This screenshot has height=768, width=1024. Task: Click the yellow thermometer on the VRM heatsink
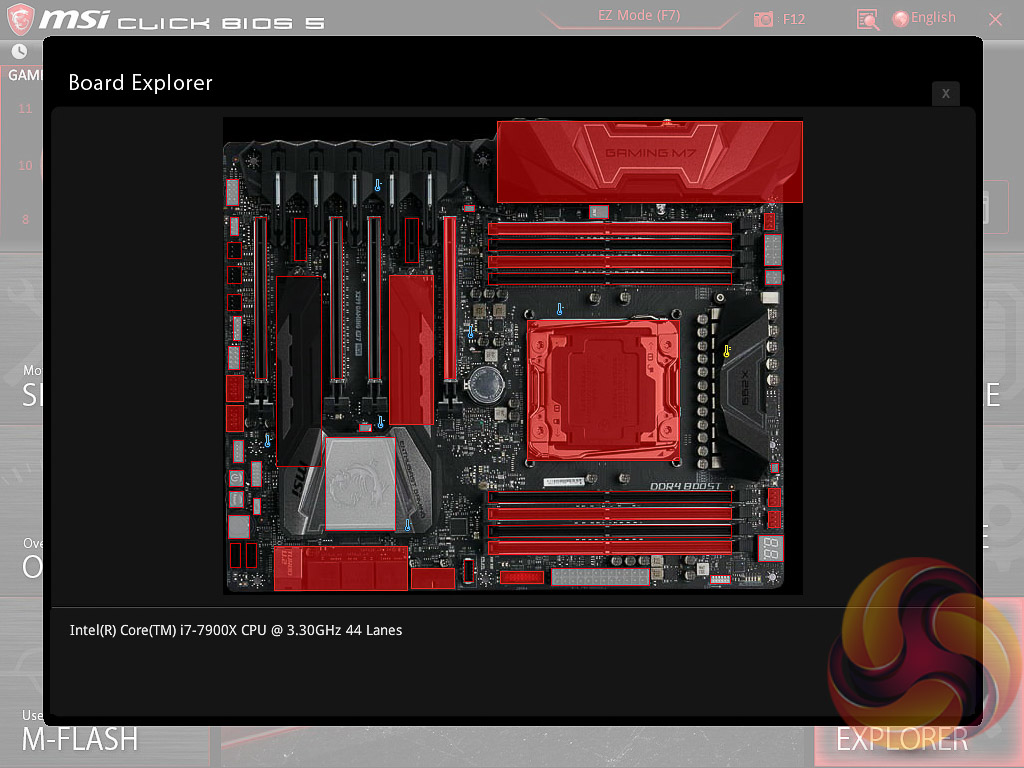pyautogui.click(x=727, y=351)
